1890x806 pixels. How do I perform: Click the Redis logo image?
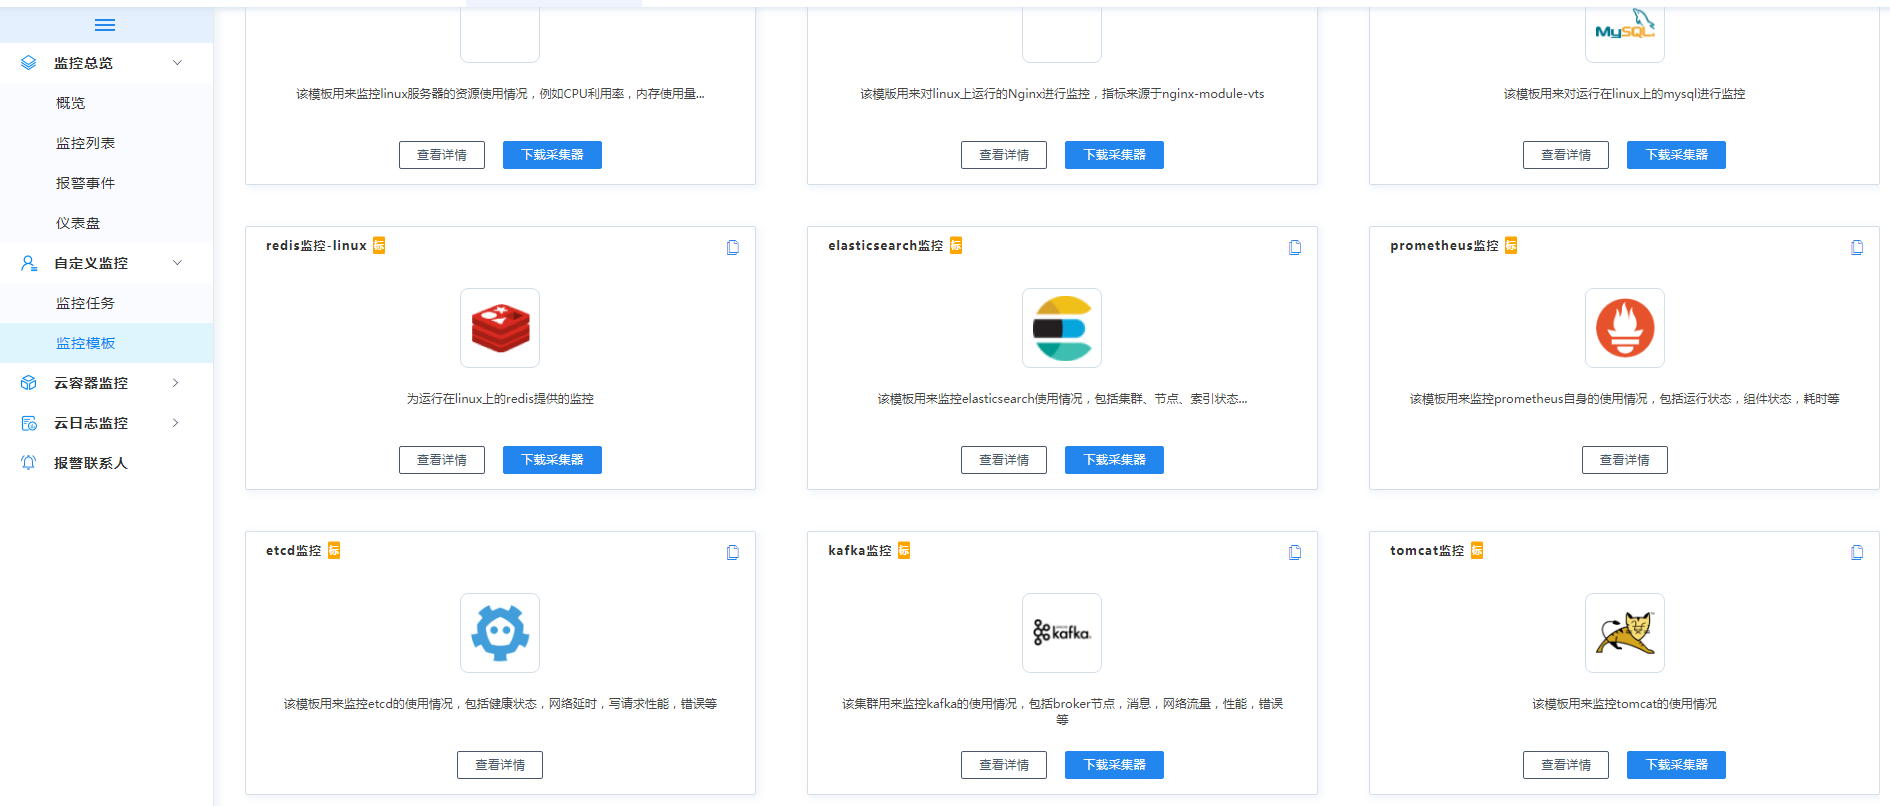coord(500,328)
